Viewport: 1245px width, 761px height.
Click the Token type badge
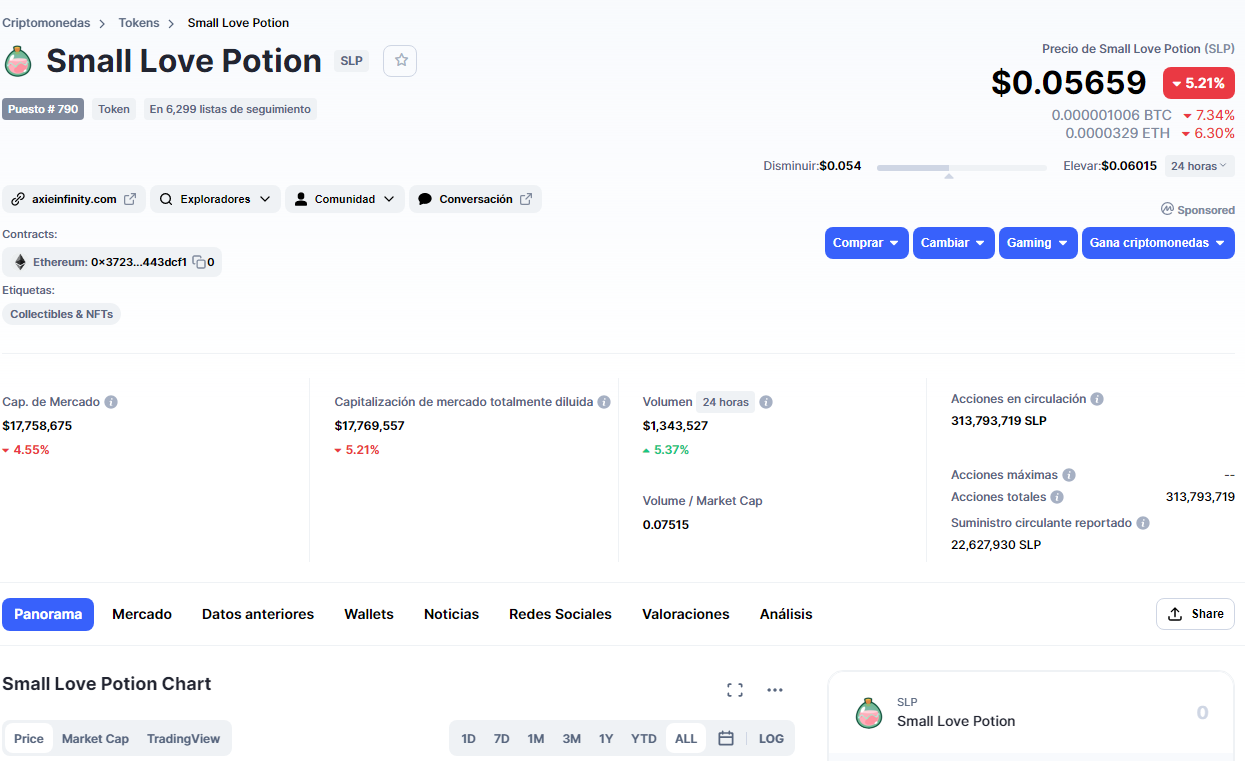tap(114, 109)
